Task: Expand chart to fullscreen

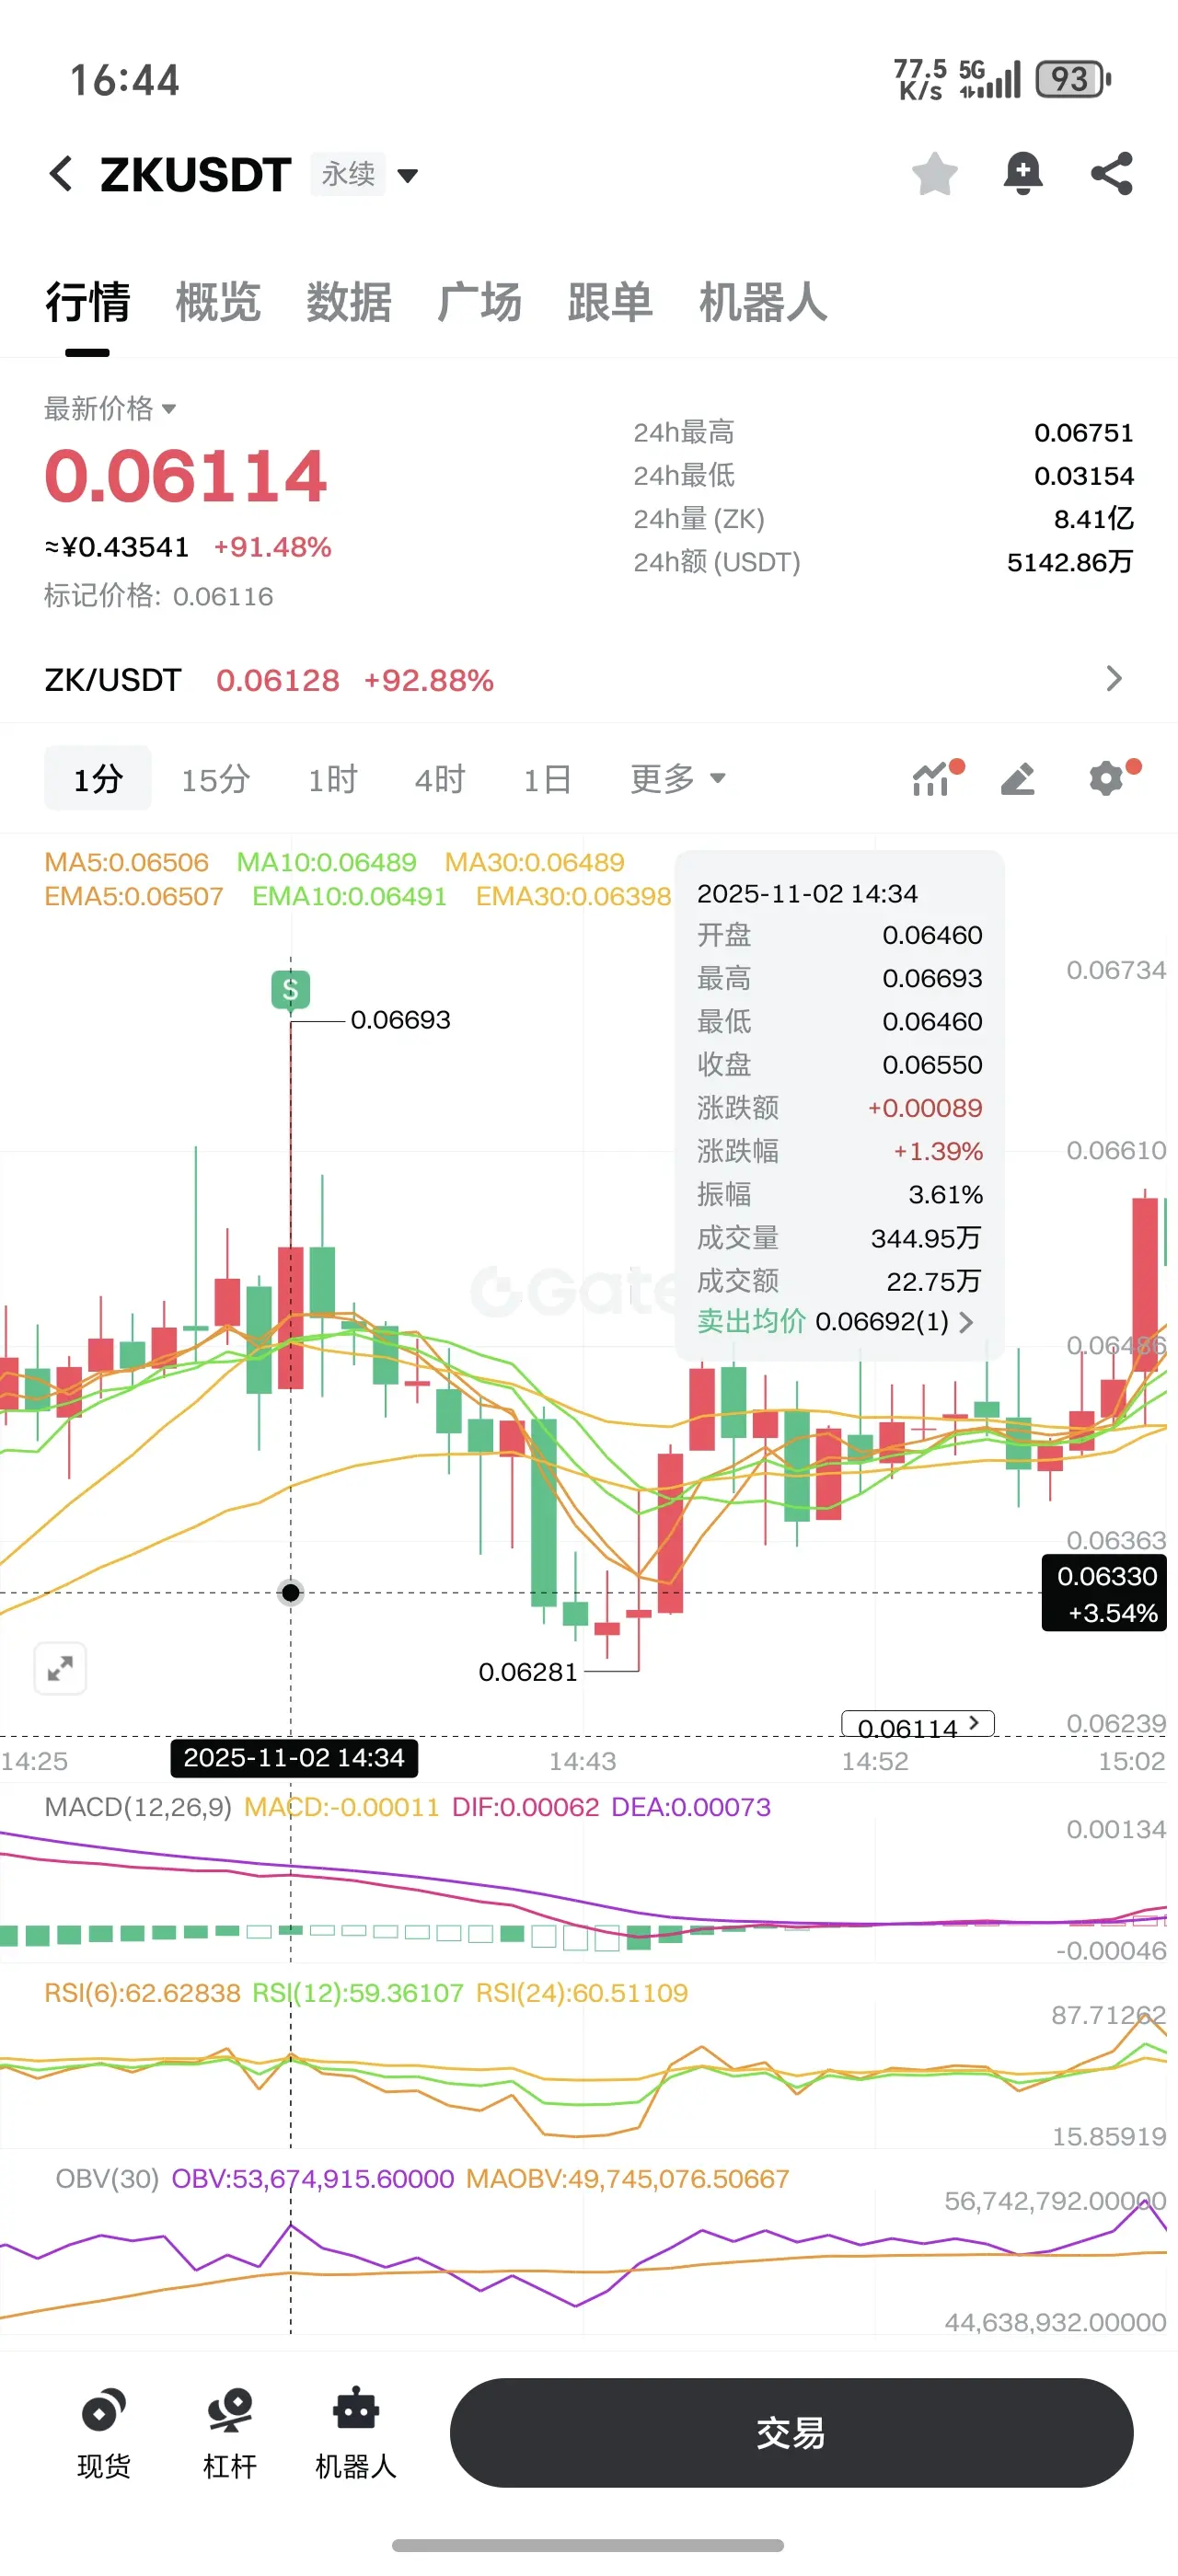Action: (60, 1668)
